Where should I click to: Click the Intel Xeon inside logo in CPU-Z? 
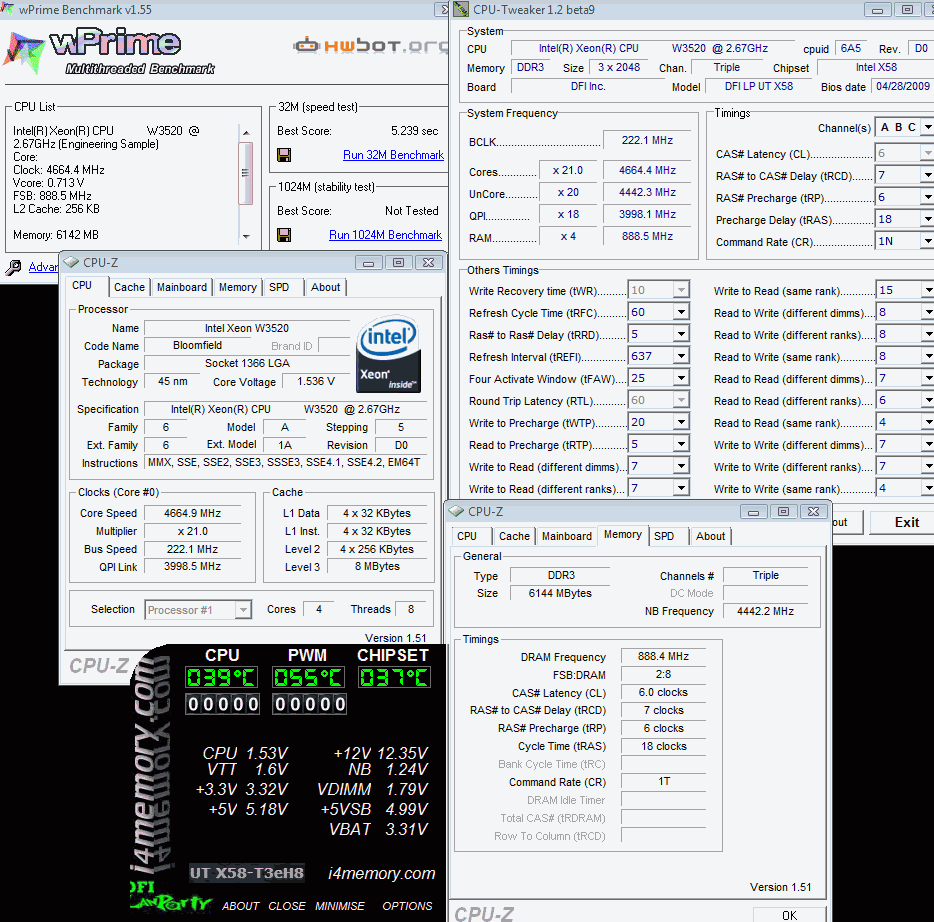388,353
